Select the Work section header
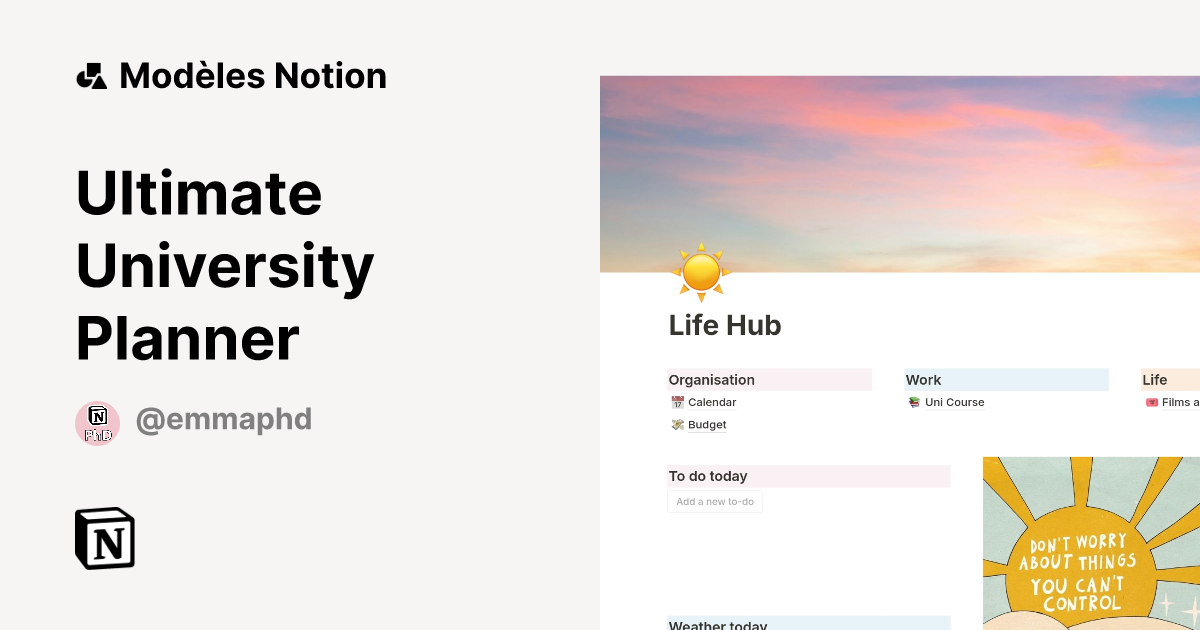 923,380
